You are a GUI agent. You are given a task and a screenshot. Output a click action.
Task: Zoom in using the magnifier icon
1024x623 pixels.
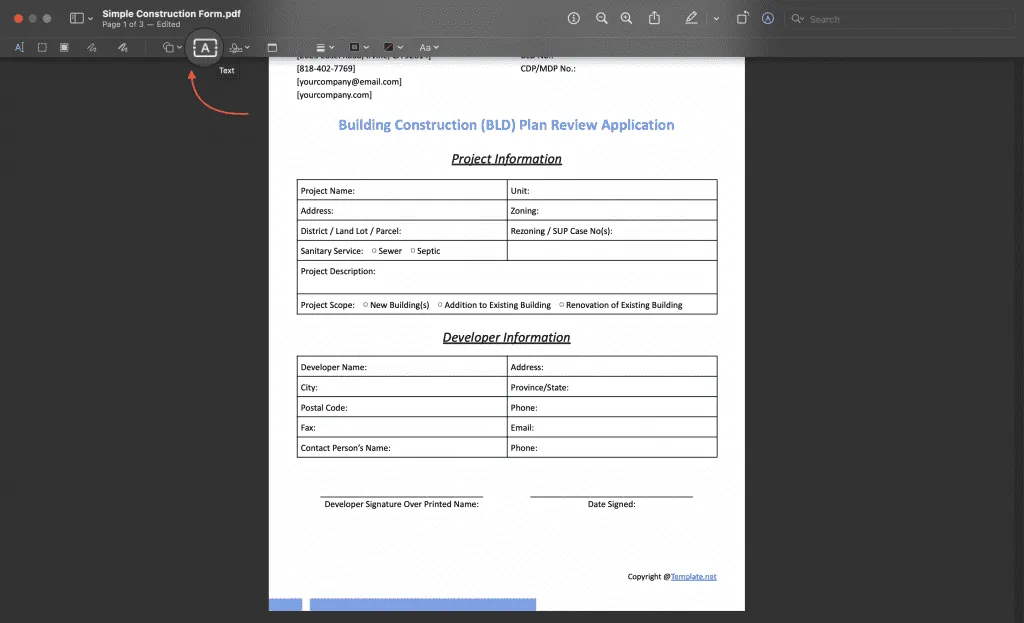pyautogui.click(x=626, y=18)
